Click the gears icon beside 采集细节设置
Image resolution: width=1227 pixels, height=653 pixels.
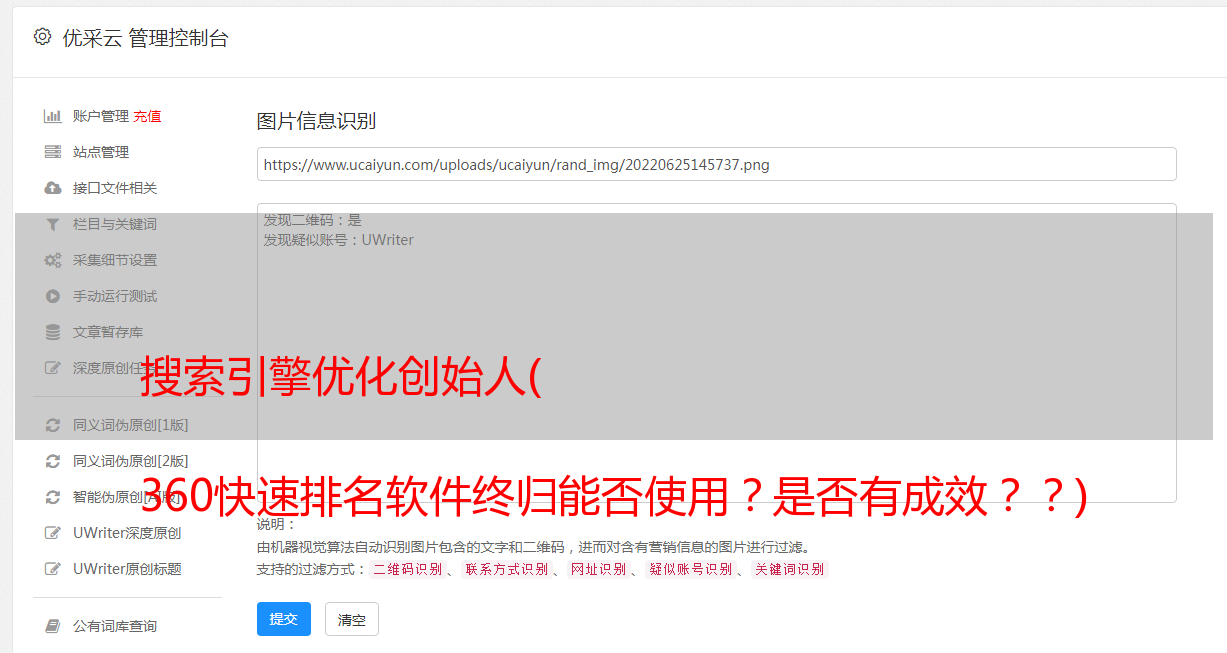point(53,260)
